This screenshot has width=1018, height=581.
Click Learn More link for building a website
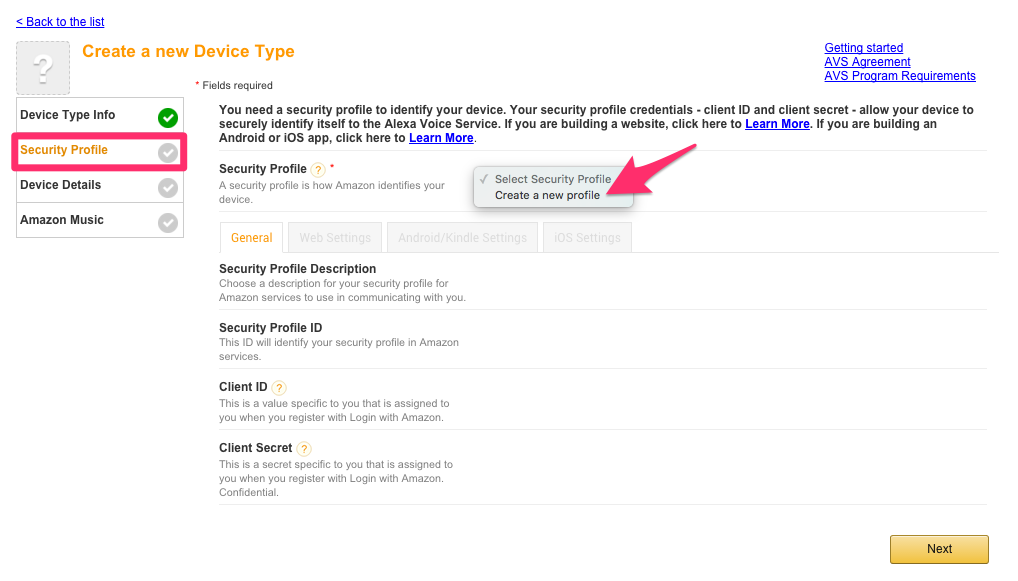(x=777, y=124)
